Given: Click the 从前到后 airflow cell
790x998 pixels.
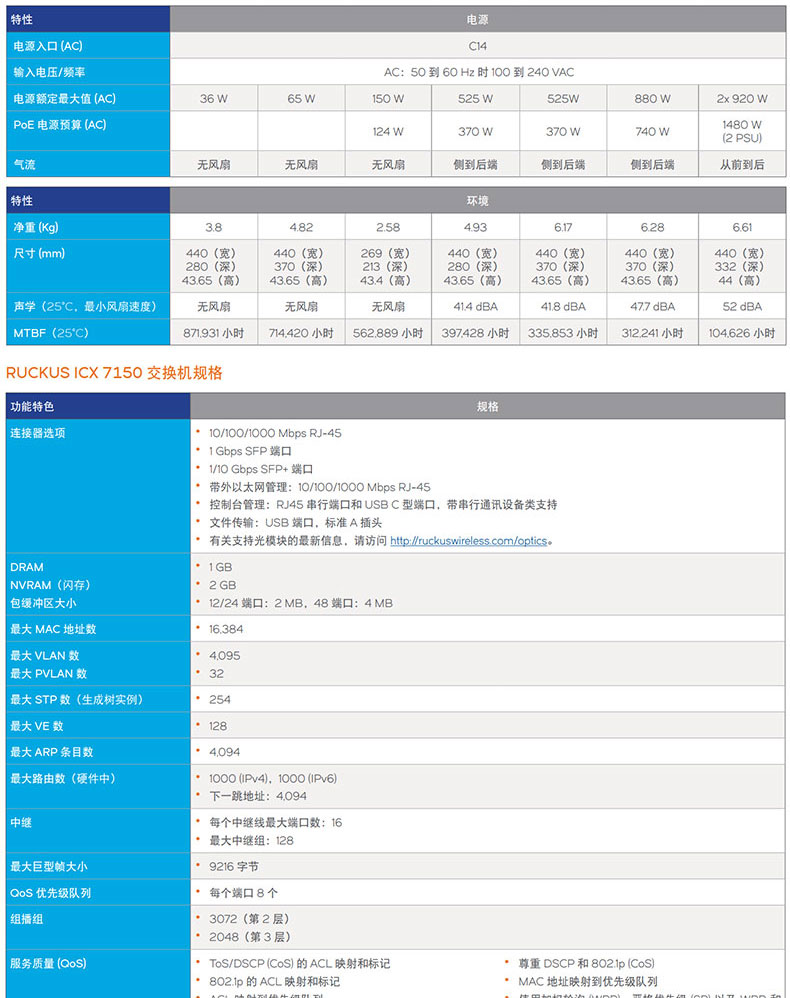Looking at the screenshot, I should 742,165.
